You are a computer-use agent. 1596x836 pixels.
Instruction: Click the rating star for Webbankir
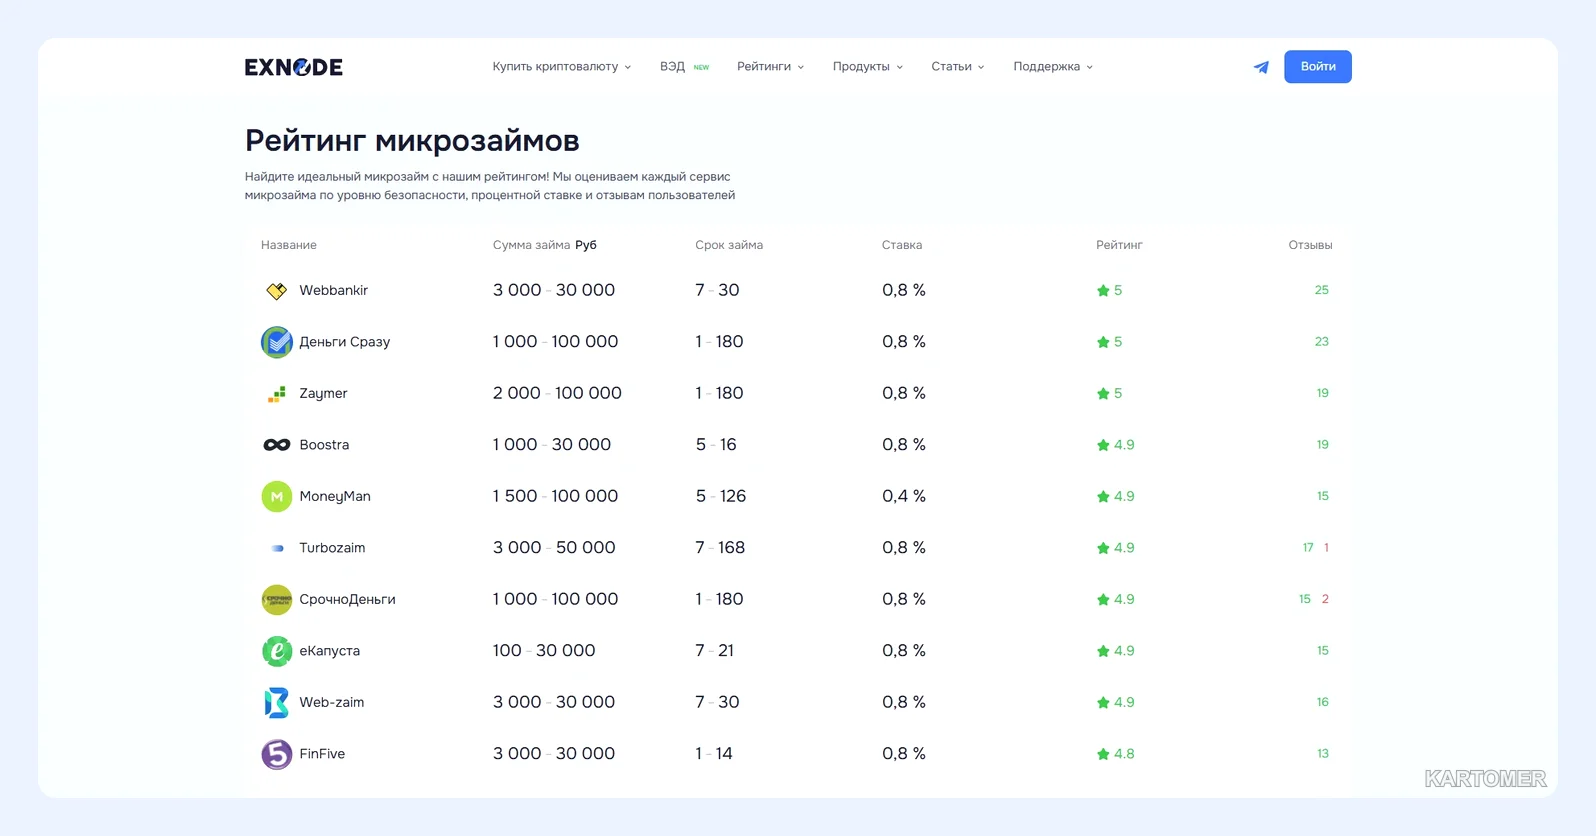click(1103, 290)
